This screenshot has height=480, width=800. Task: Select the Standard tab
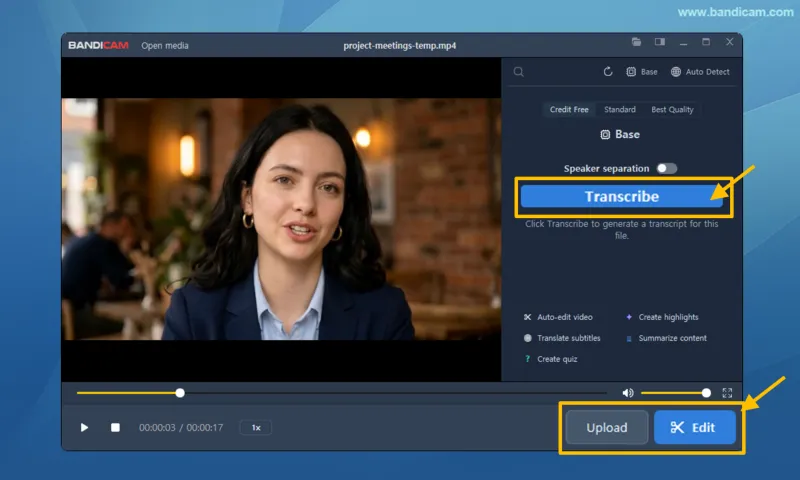pos(620,109)
